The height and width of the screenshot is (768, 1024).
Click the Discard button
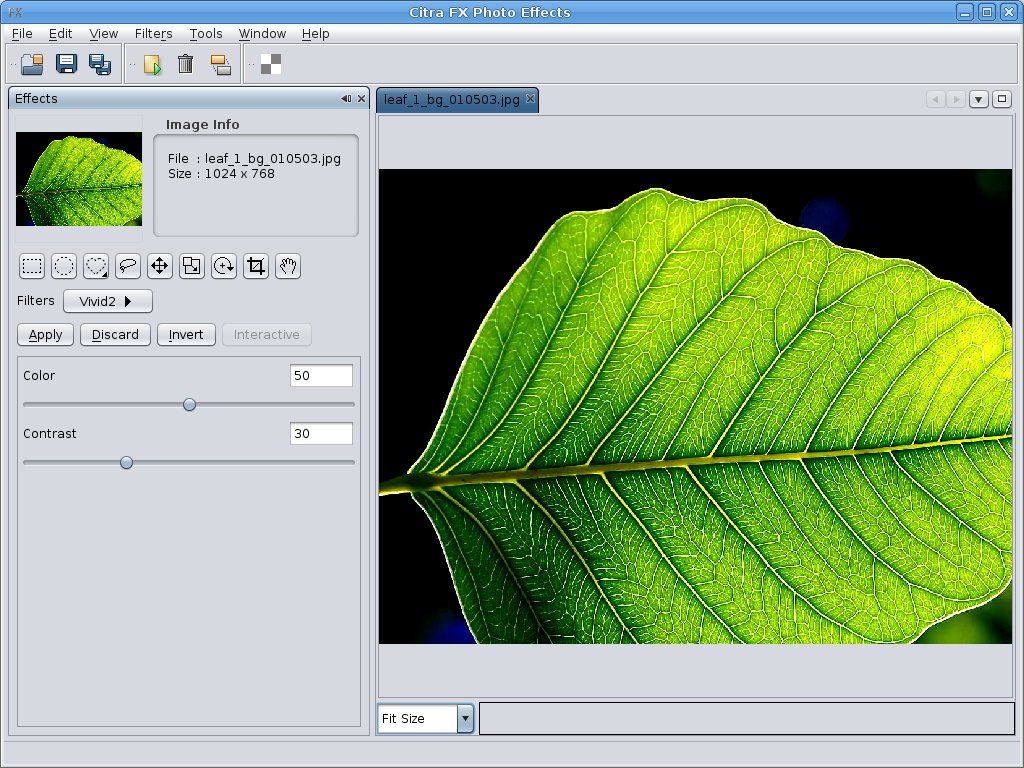115,335
